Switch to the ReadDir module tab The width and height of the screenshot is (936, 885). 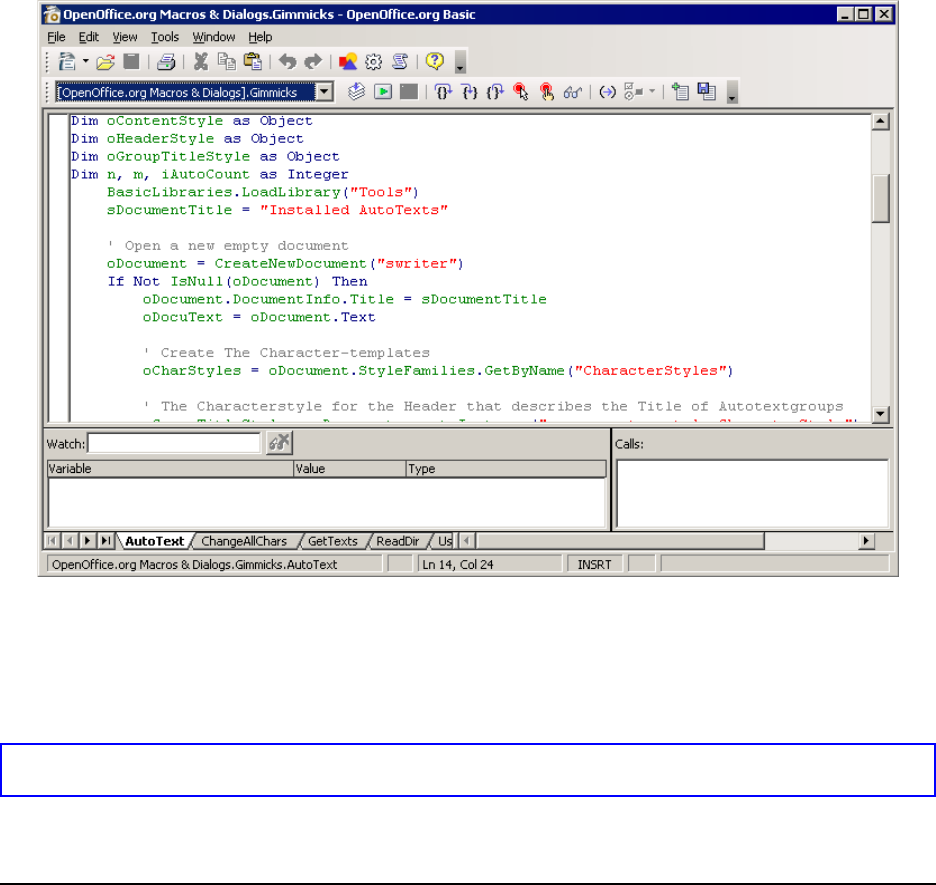[x=398, y=541]
